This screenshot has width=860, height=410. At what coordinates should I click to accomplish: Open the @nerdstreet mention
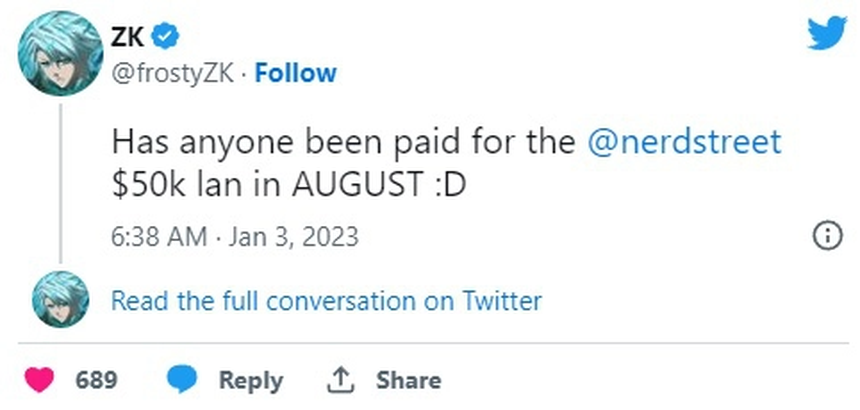click(x=683, y=140)
